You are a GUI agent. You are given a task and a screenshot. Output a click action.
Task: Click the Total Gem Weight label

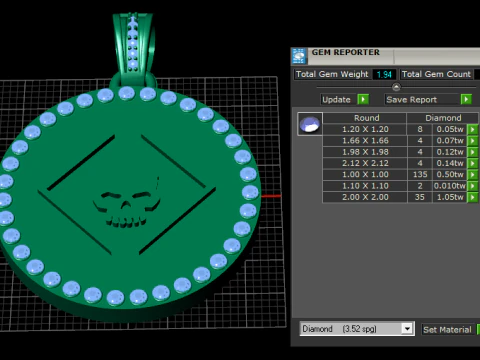coord(332,74)
